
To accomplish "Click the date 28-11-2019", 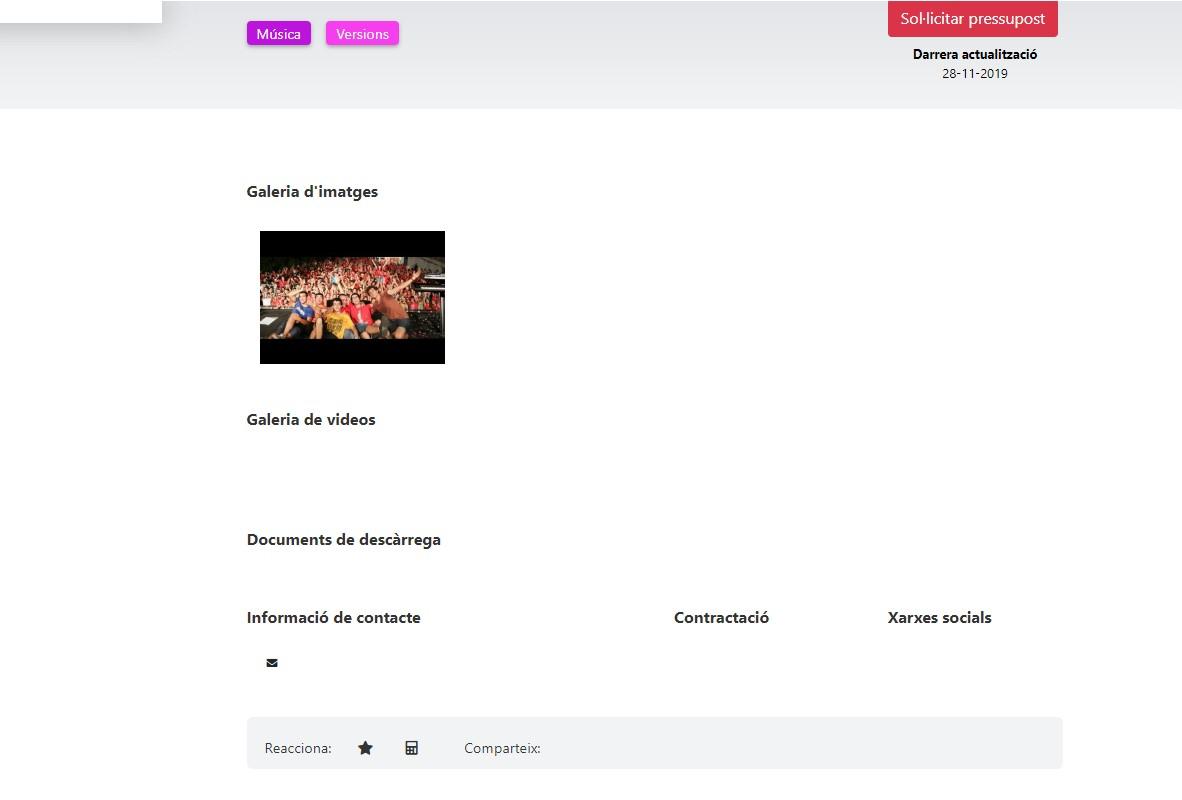I will coord(974,74).
